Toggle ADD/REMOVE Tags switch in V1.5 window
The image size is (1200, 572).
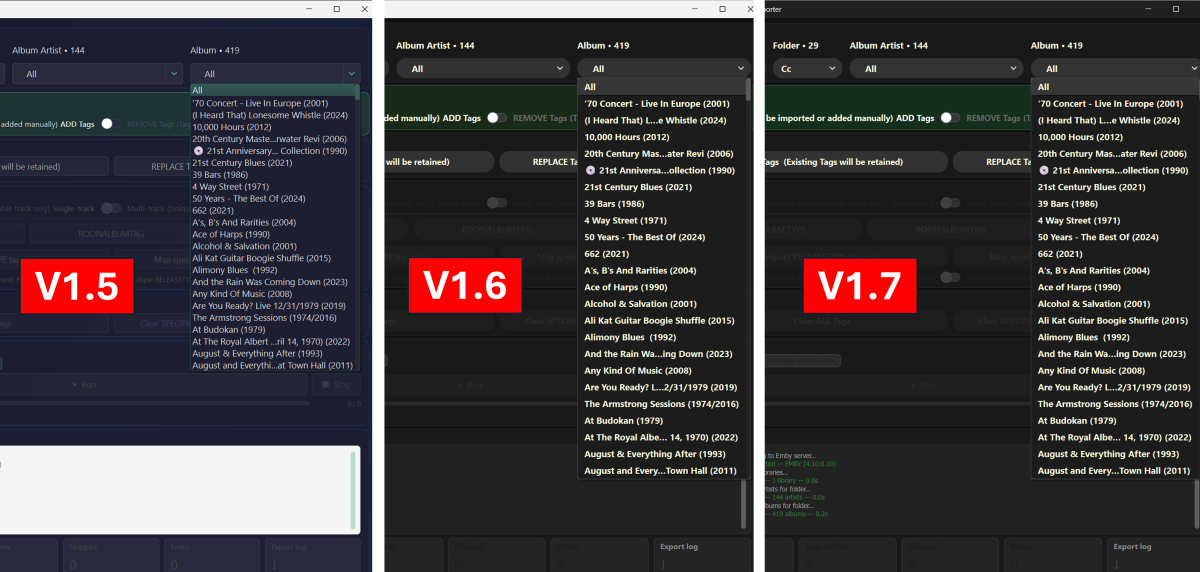point(111,124)
